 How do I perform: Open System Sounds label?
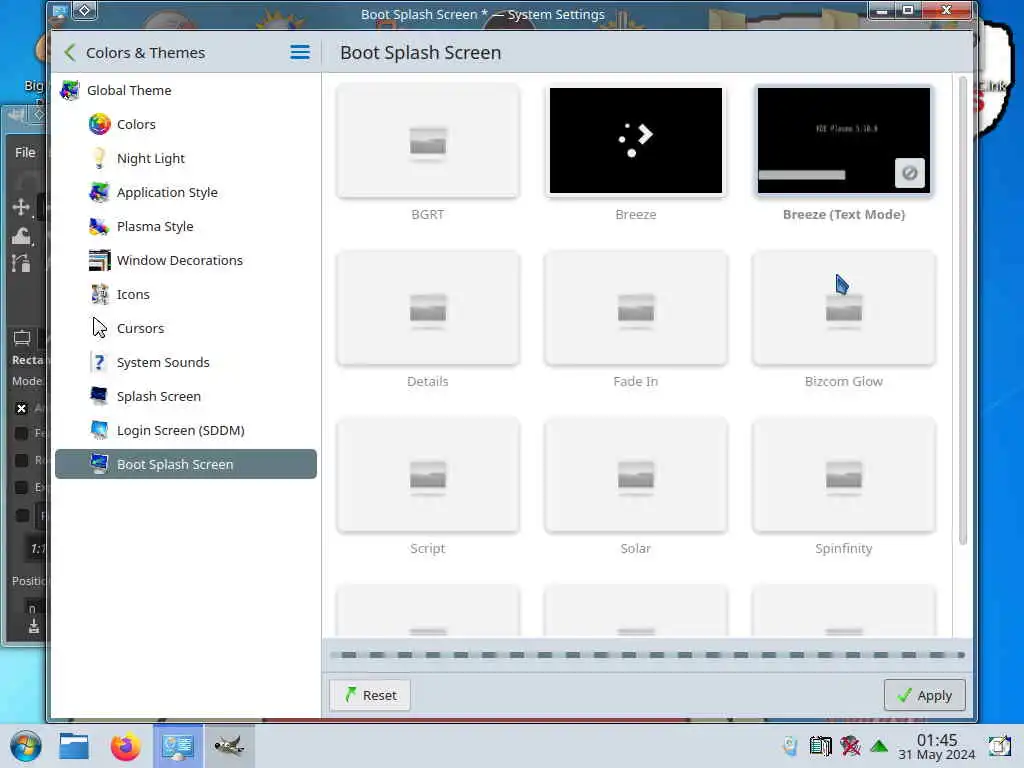tap(163, 362)
